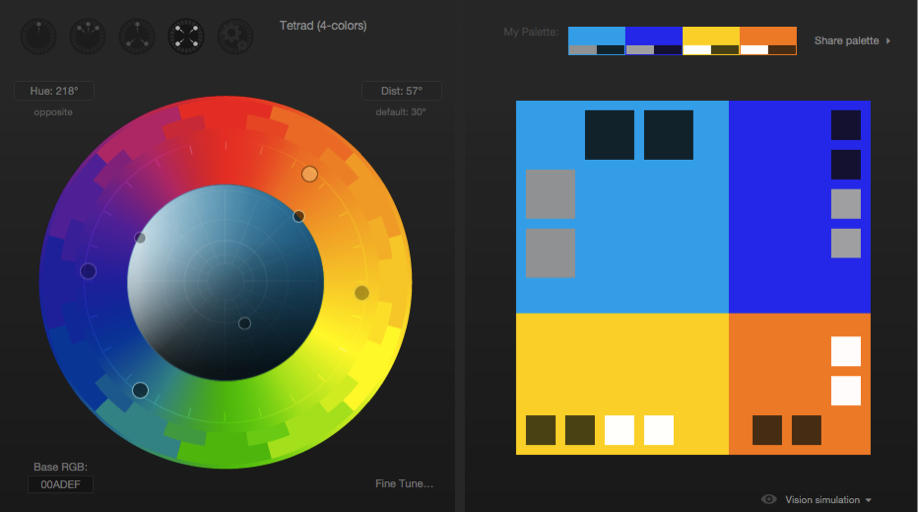Click the center of the inner shade circle
Screen dimensions: 918x513
[x=225, y=282]
